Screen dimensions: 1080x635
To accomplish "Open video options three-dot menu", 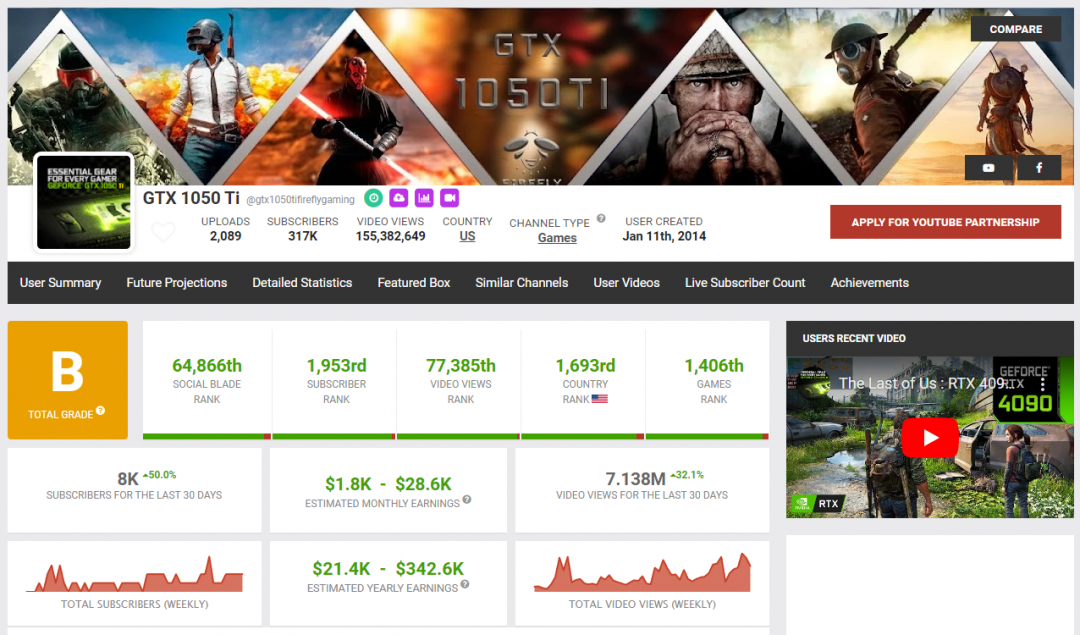I will pos(1043,383).
